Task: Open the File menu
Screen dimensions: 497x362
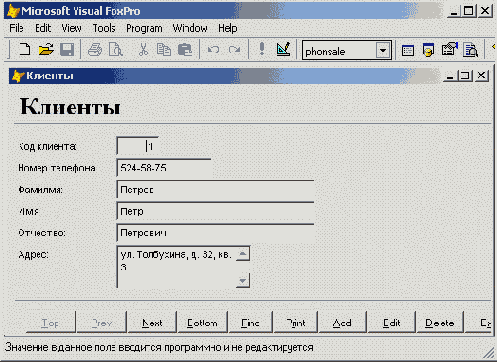Action: 16,28
